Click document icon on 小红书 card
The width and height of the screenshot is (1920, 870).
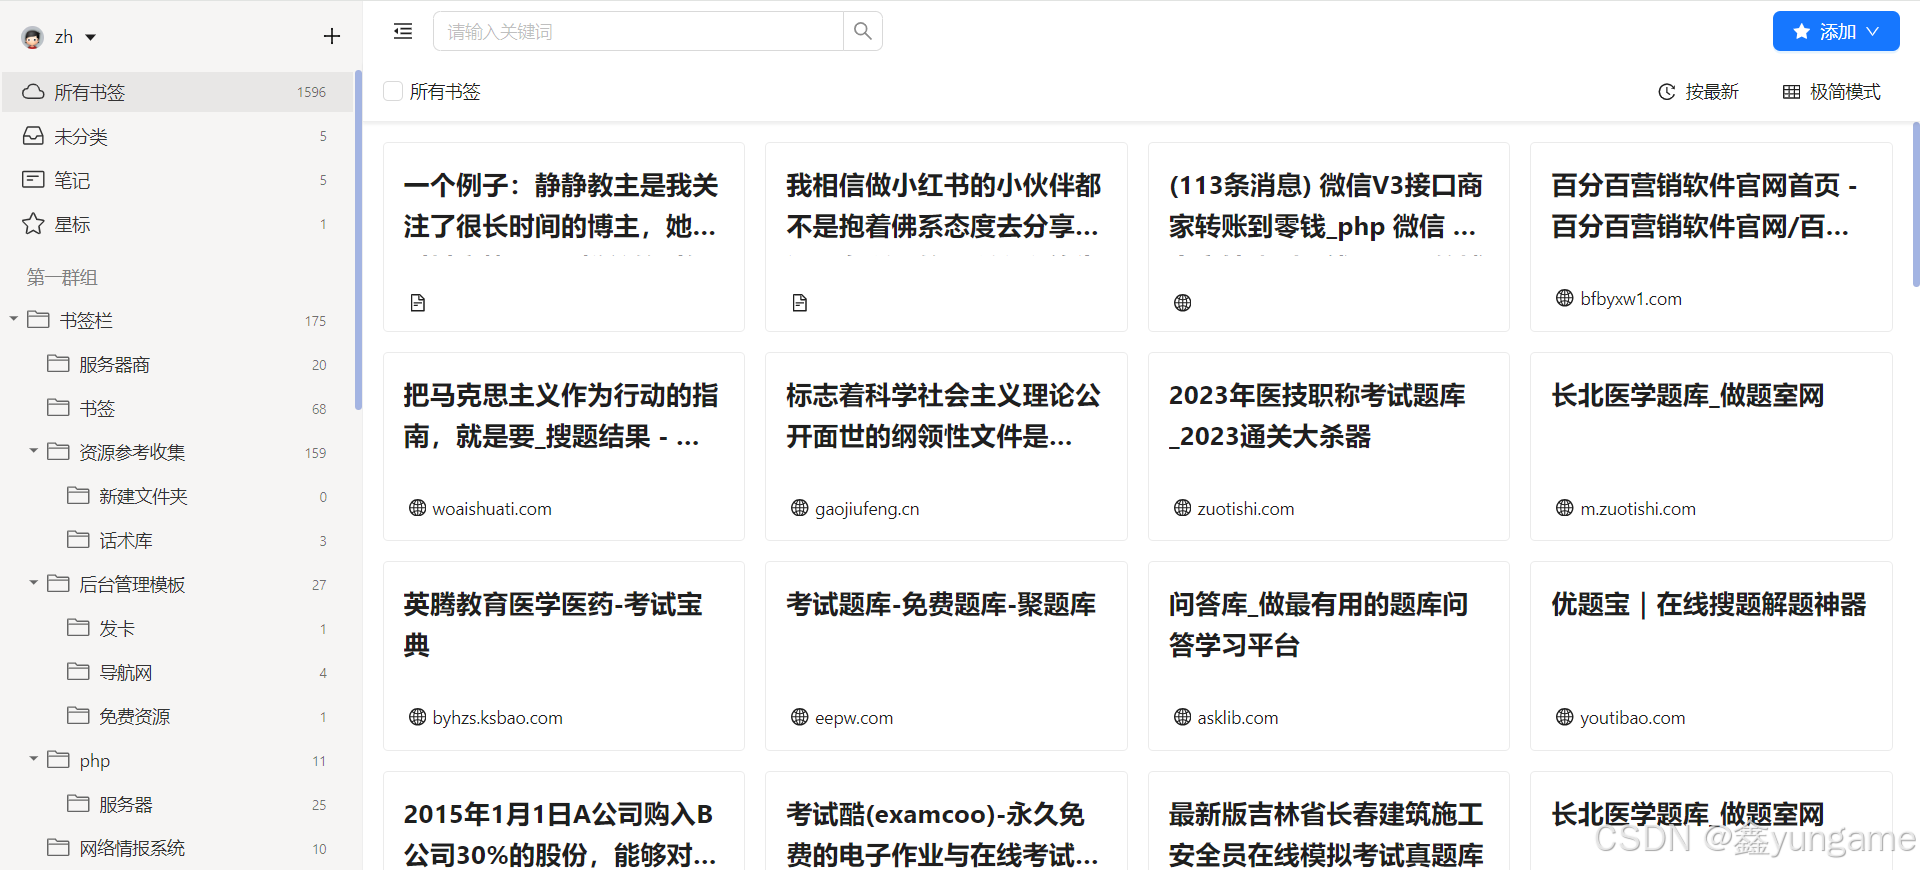click(800, 303)
